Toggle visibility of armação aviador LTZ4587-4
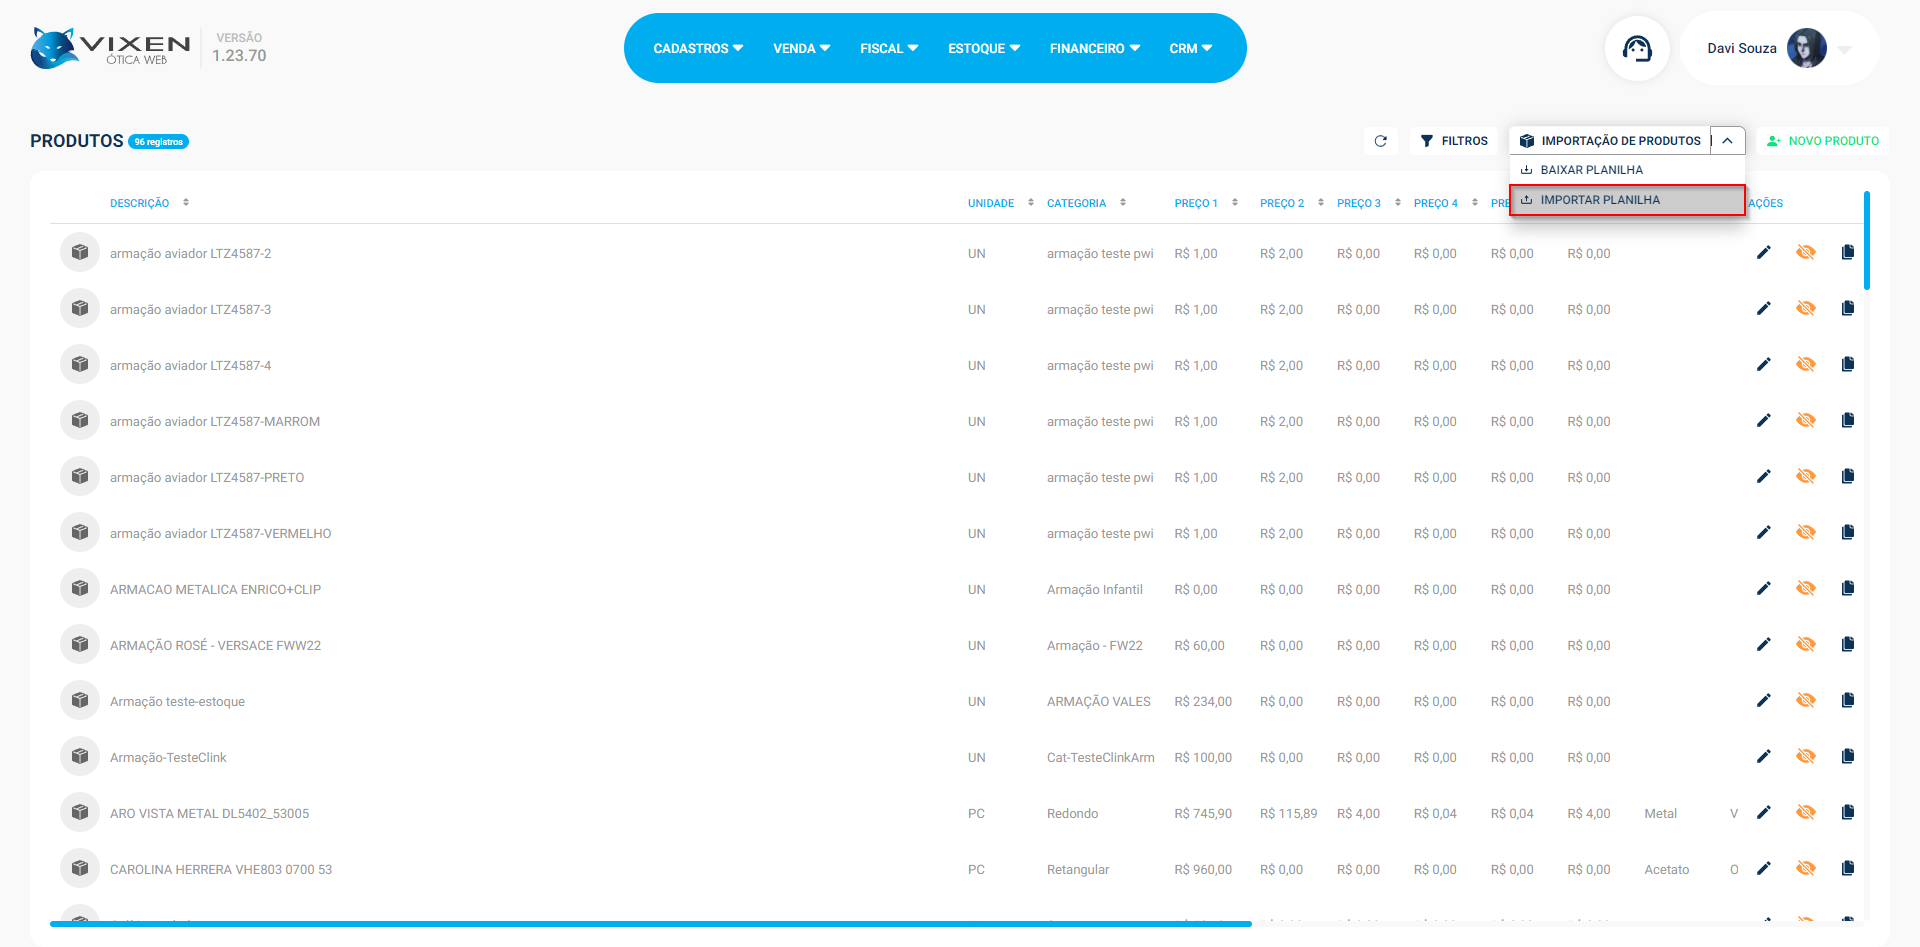The width and height of the screenshot is (1920, 947). 1805,365
